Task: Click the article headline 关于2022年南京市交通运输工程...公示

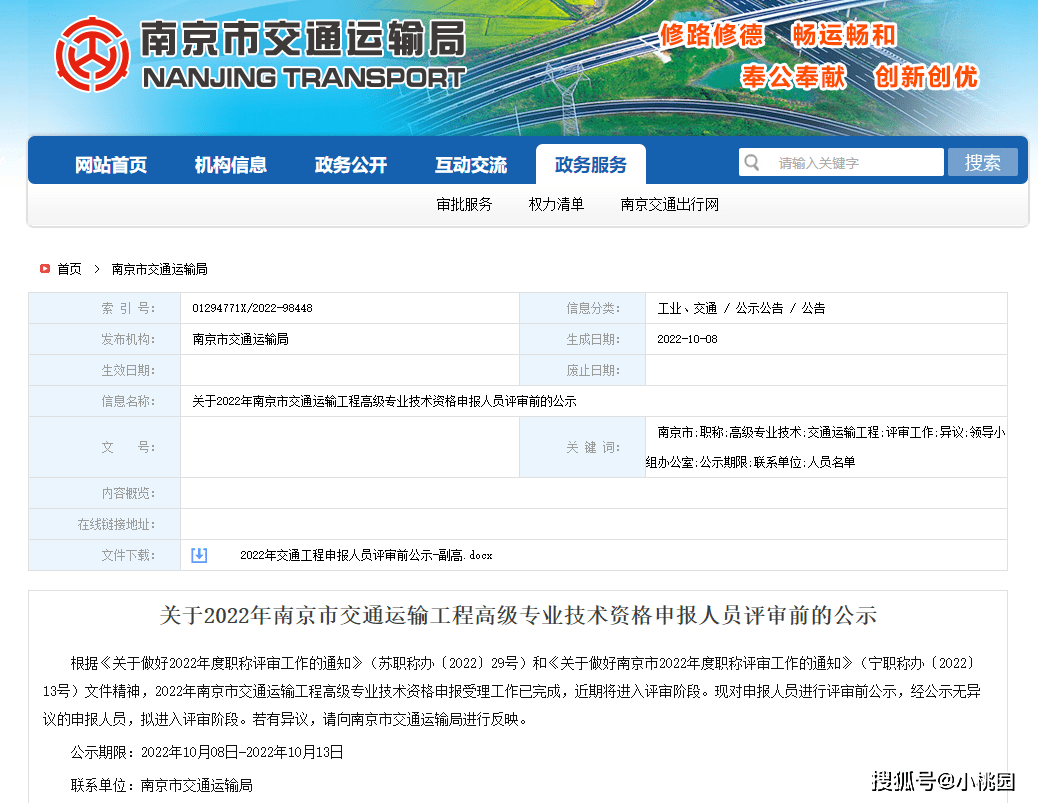Action: (518, 615)
